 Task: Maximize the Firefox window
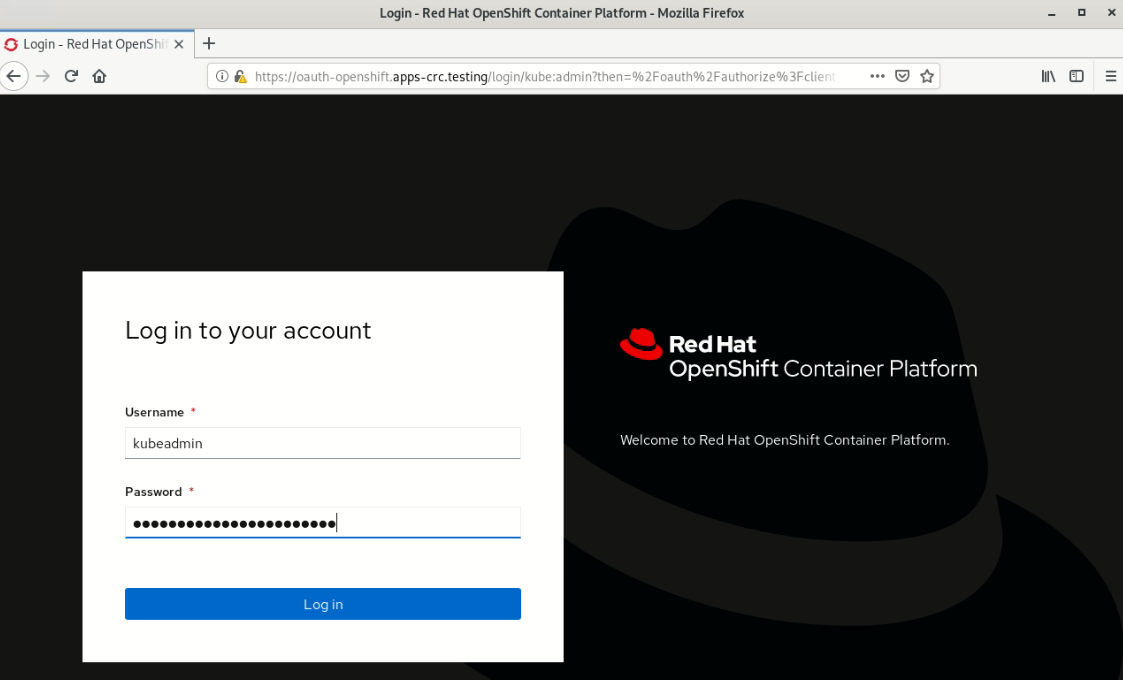click(x=1081, y=13)
